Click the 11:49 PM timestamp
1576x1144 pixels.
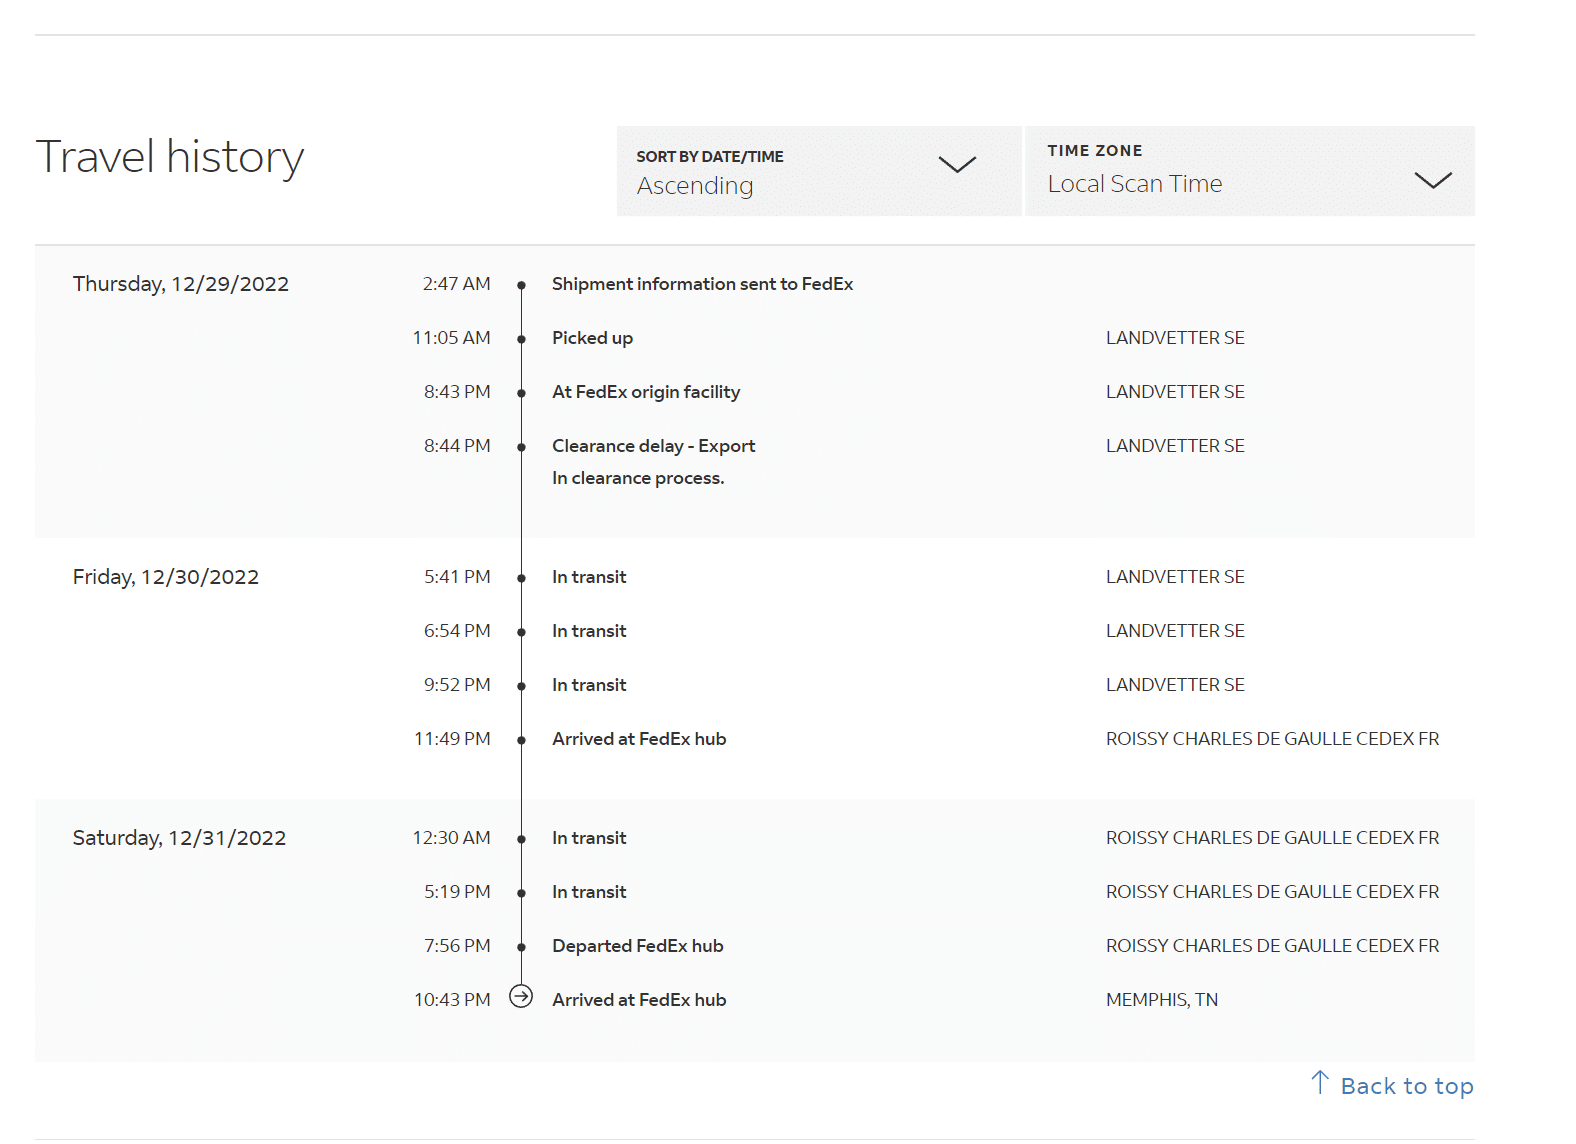452,739
